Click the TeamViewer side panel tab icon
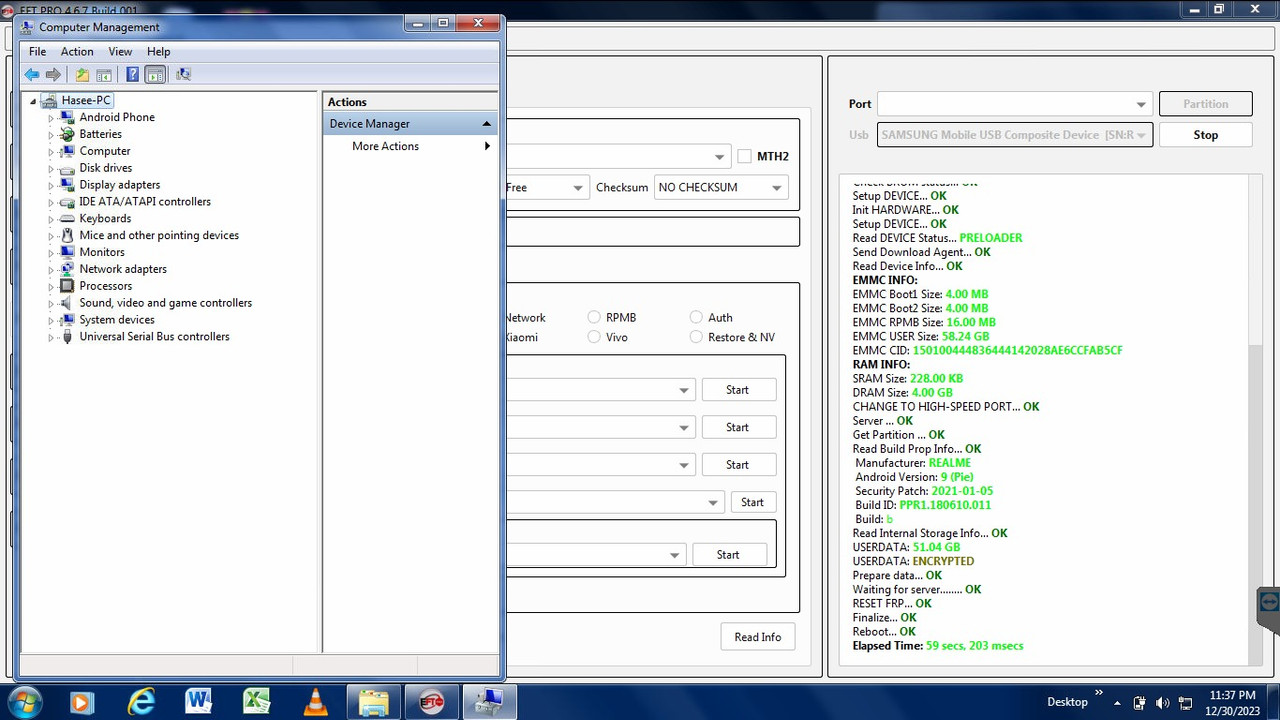 pos(1269,603)
